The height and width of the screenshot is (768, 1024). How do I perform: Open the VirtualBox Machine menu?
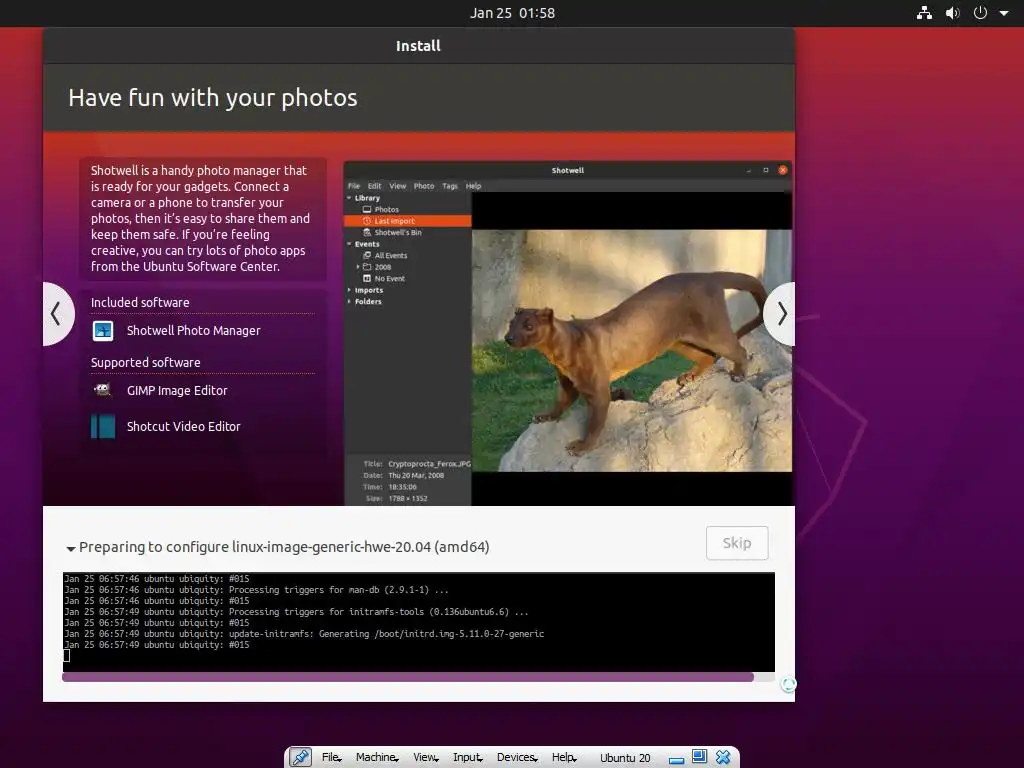377,758
